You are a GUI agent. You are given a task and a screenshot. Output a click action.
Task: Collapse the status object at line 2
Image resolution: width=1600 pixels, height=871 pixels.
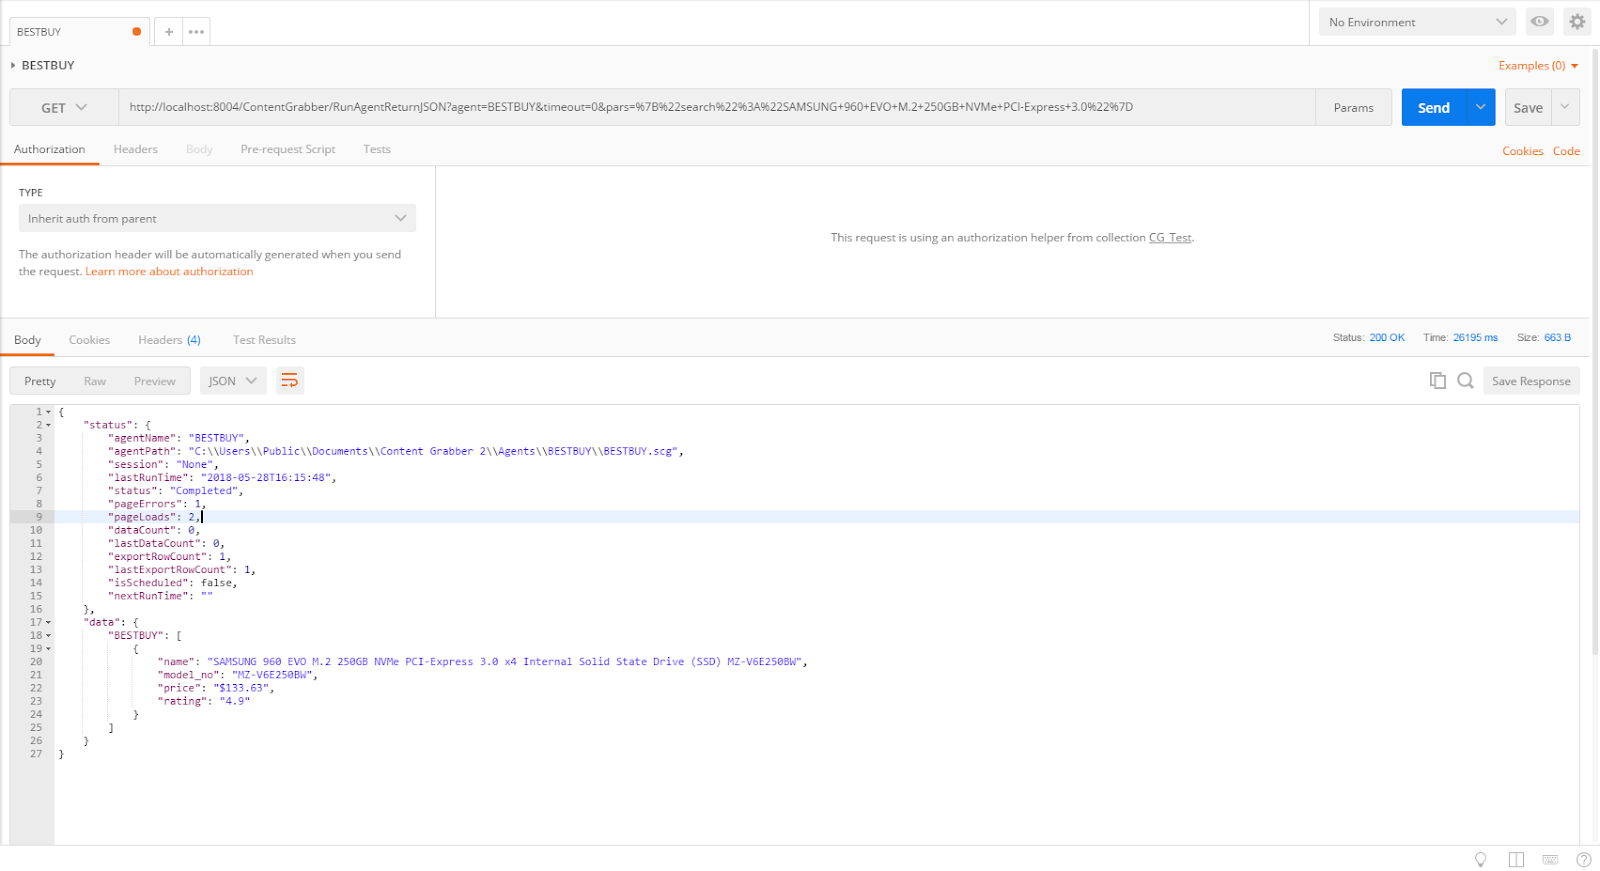pos(48,425)
